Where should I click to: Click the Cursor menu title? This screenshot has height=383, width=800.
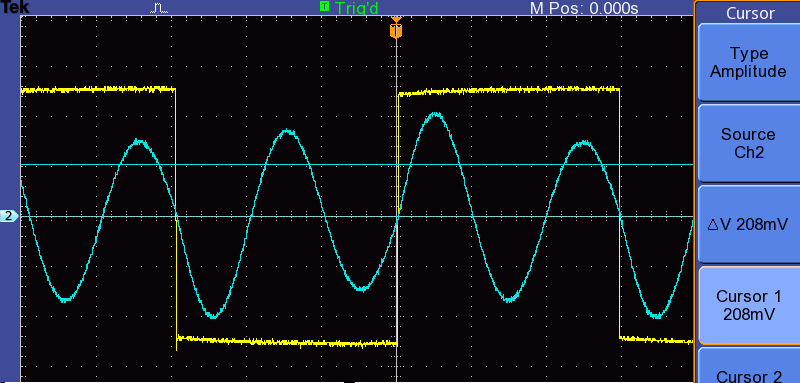(750, 13)
